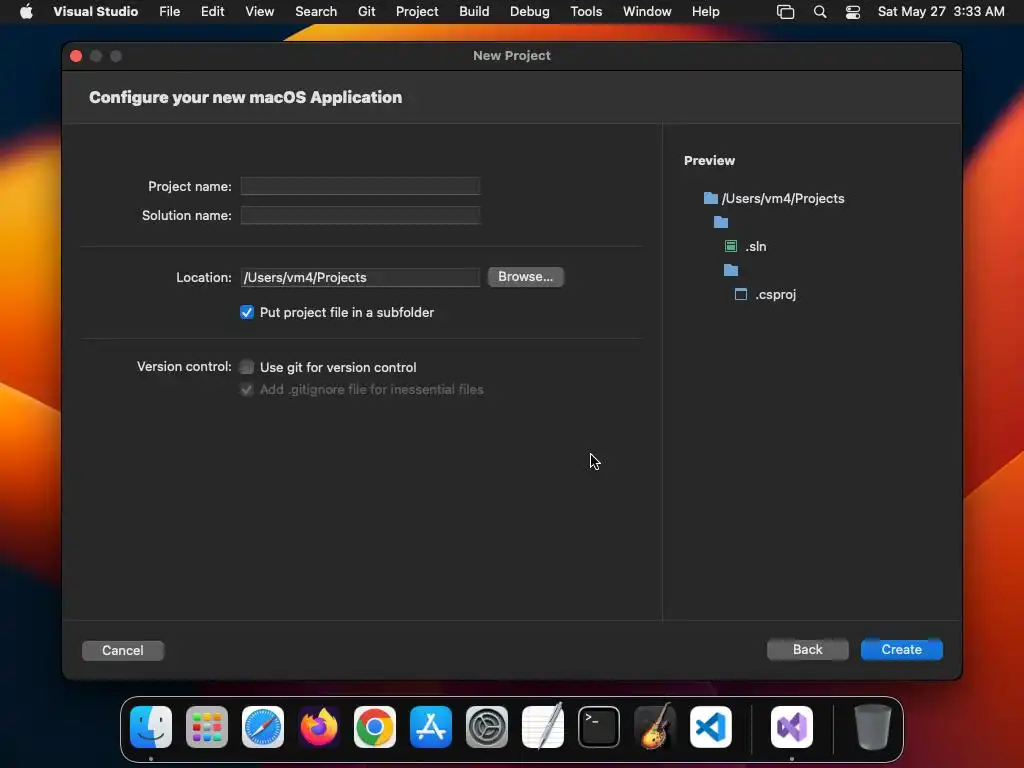Open System Settings from the dock

487,727
